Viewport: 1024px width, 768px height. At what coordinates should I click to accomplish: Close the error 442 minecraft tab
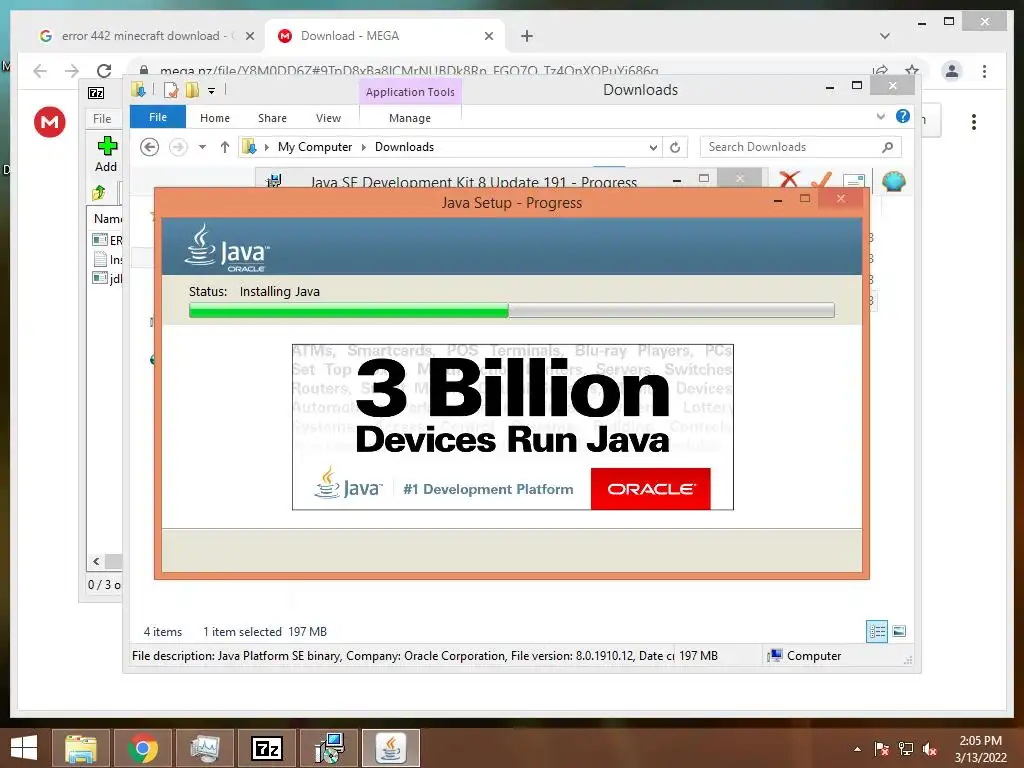[x=249, y=36]
